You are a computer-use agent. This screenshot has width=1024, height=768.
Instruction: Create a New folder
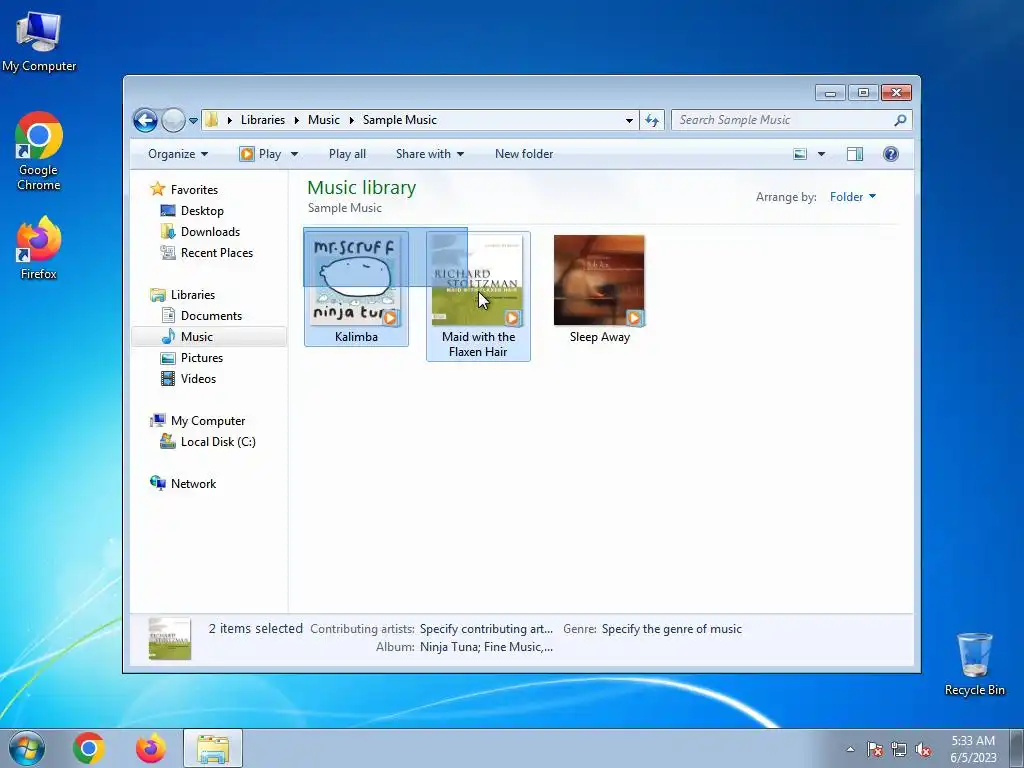524,154
